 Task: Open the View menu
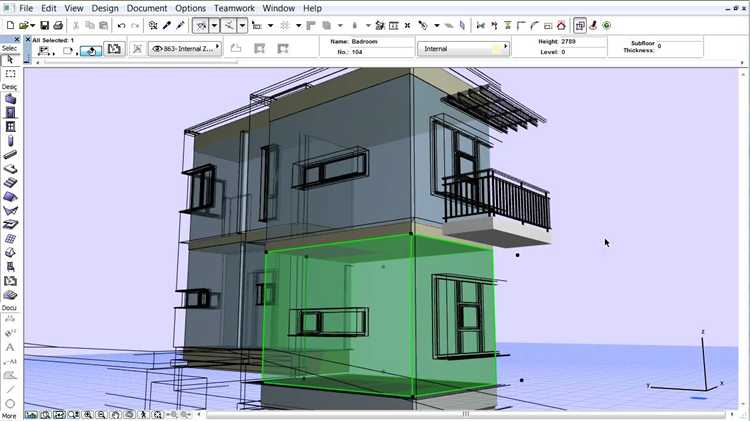pos(74,8)
